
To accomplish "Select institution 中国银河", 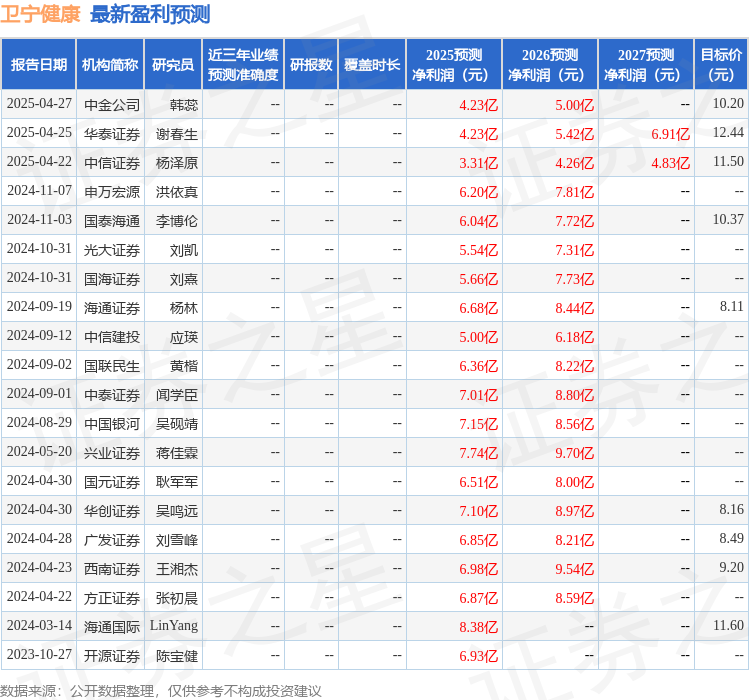I will 112,424.
